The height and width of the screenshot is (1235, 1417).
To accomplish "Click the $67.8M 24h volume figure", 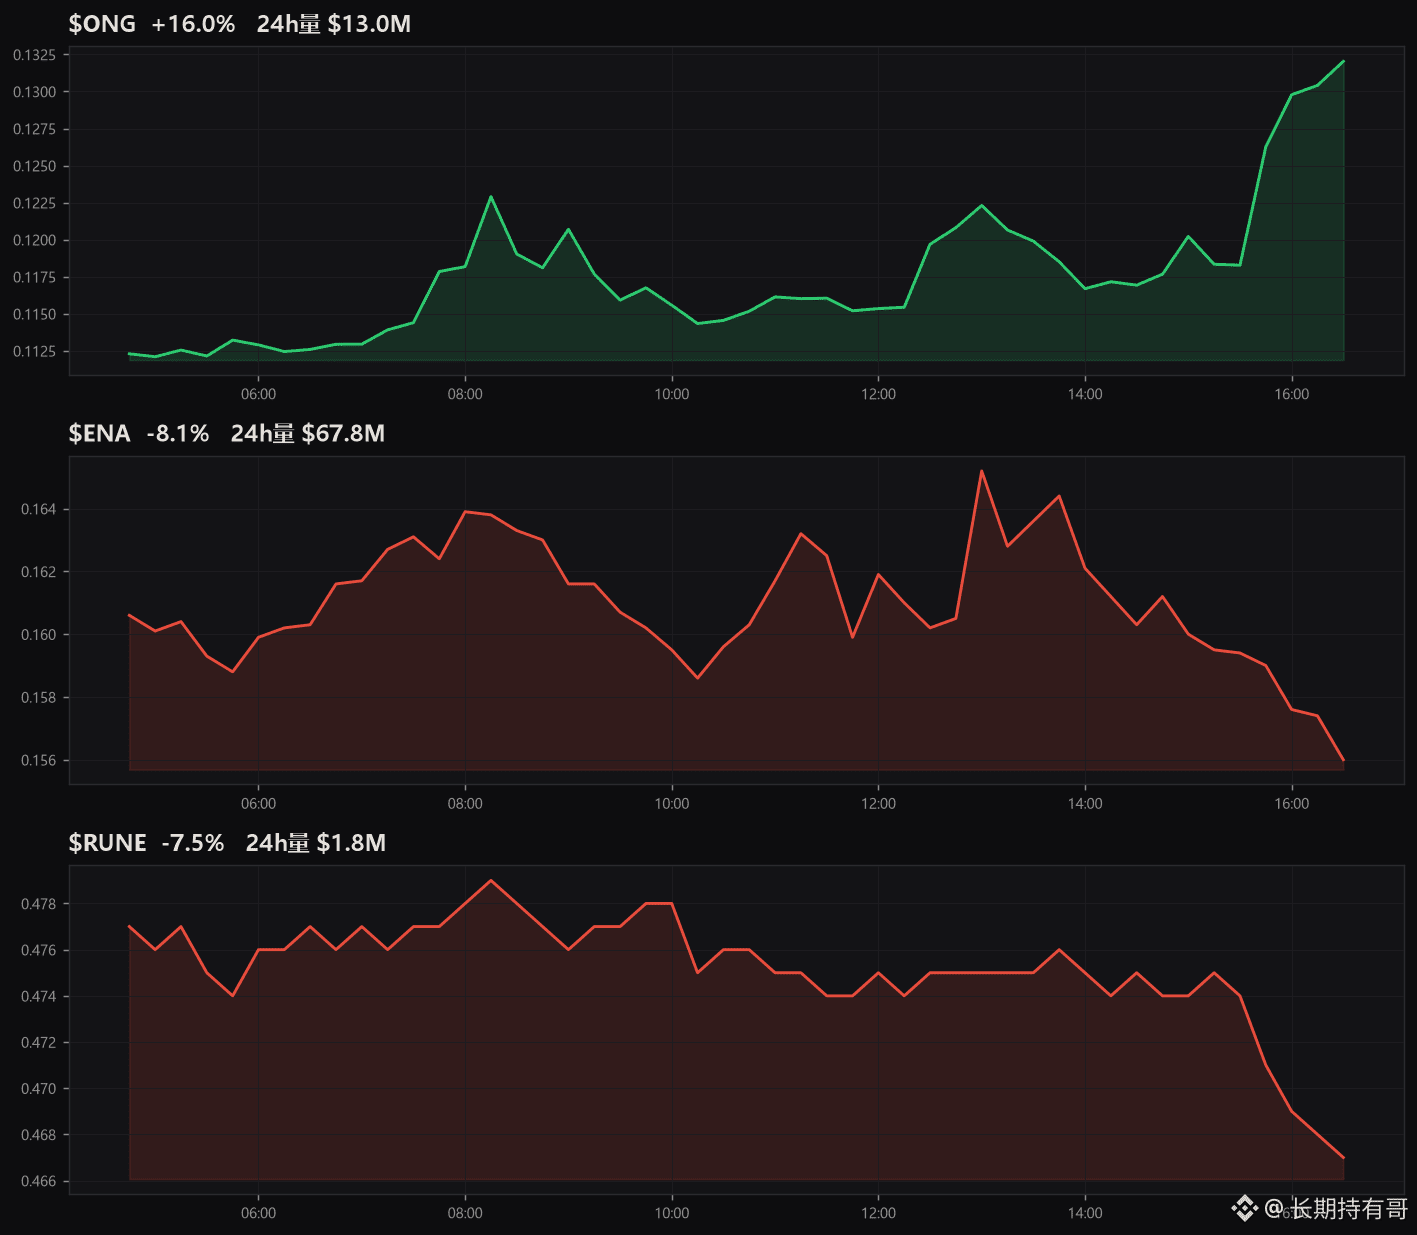I will click(x=343, y=433).
